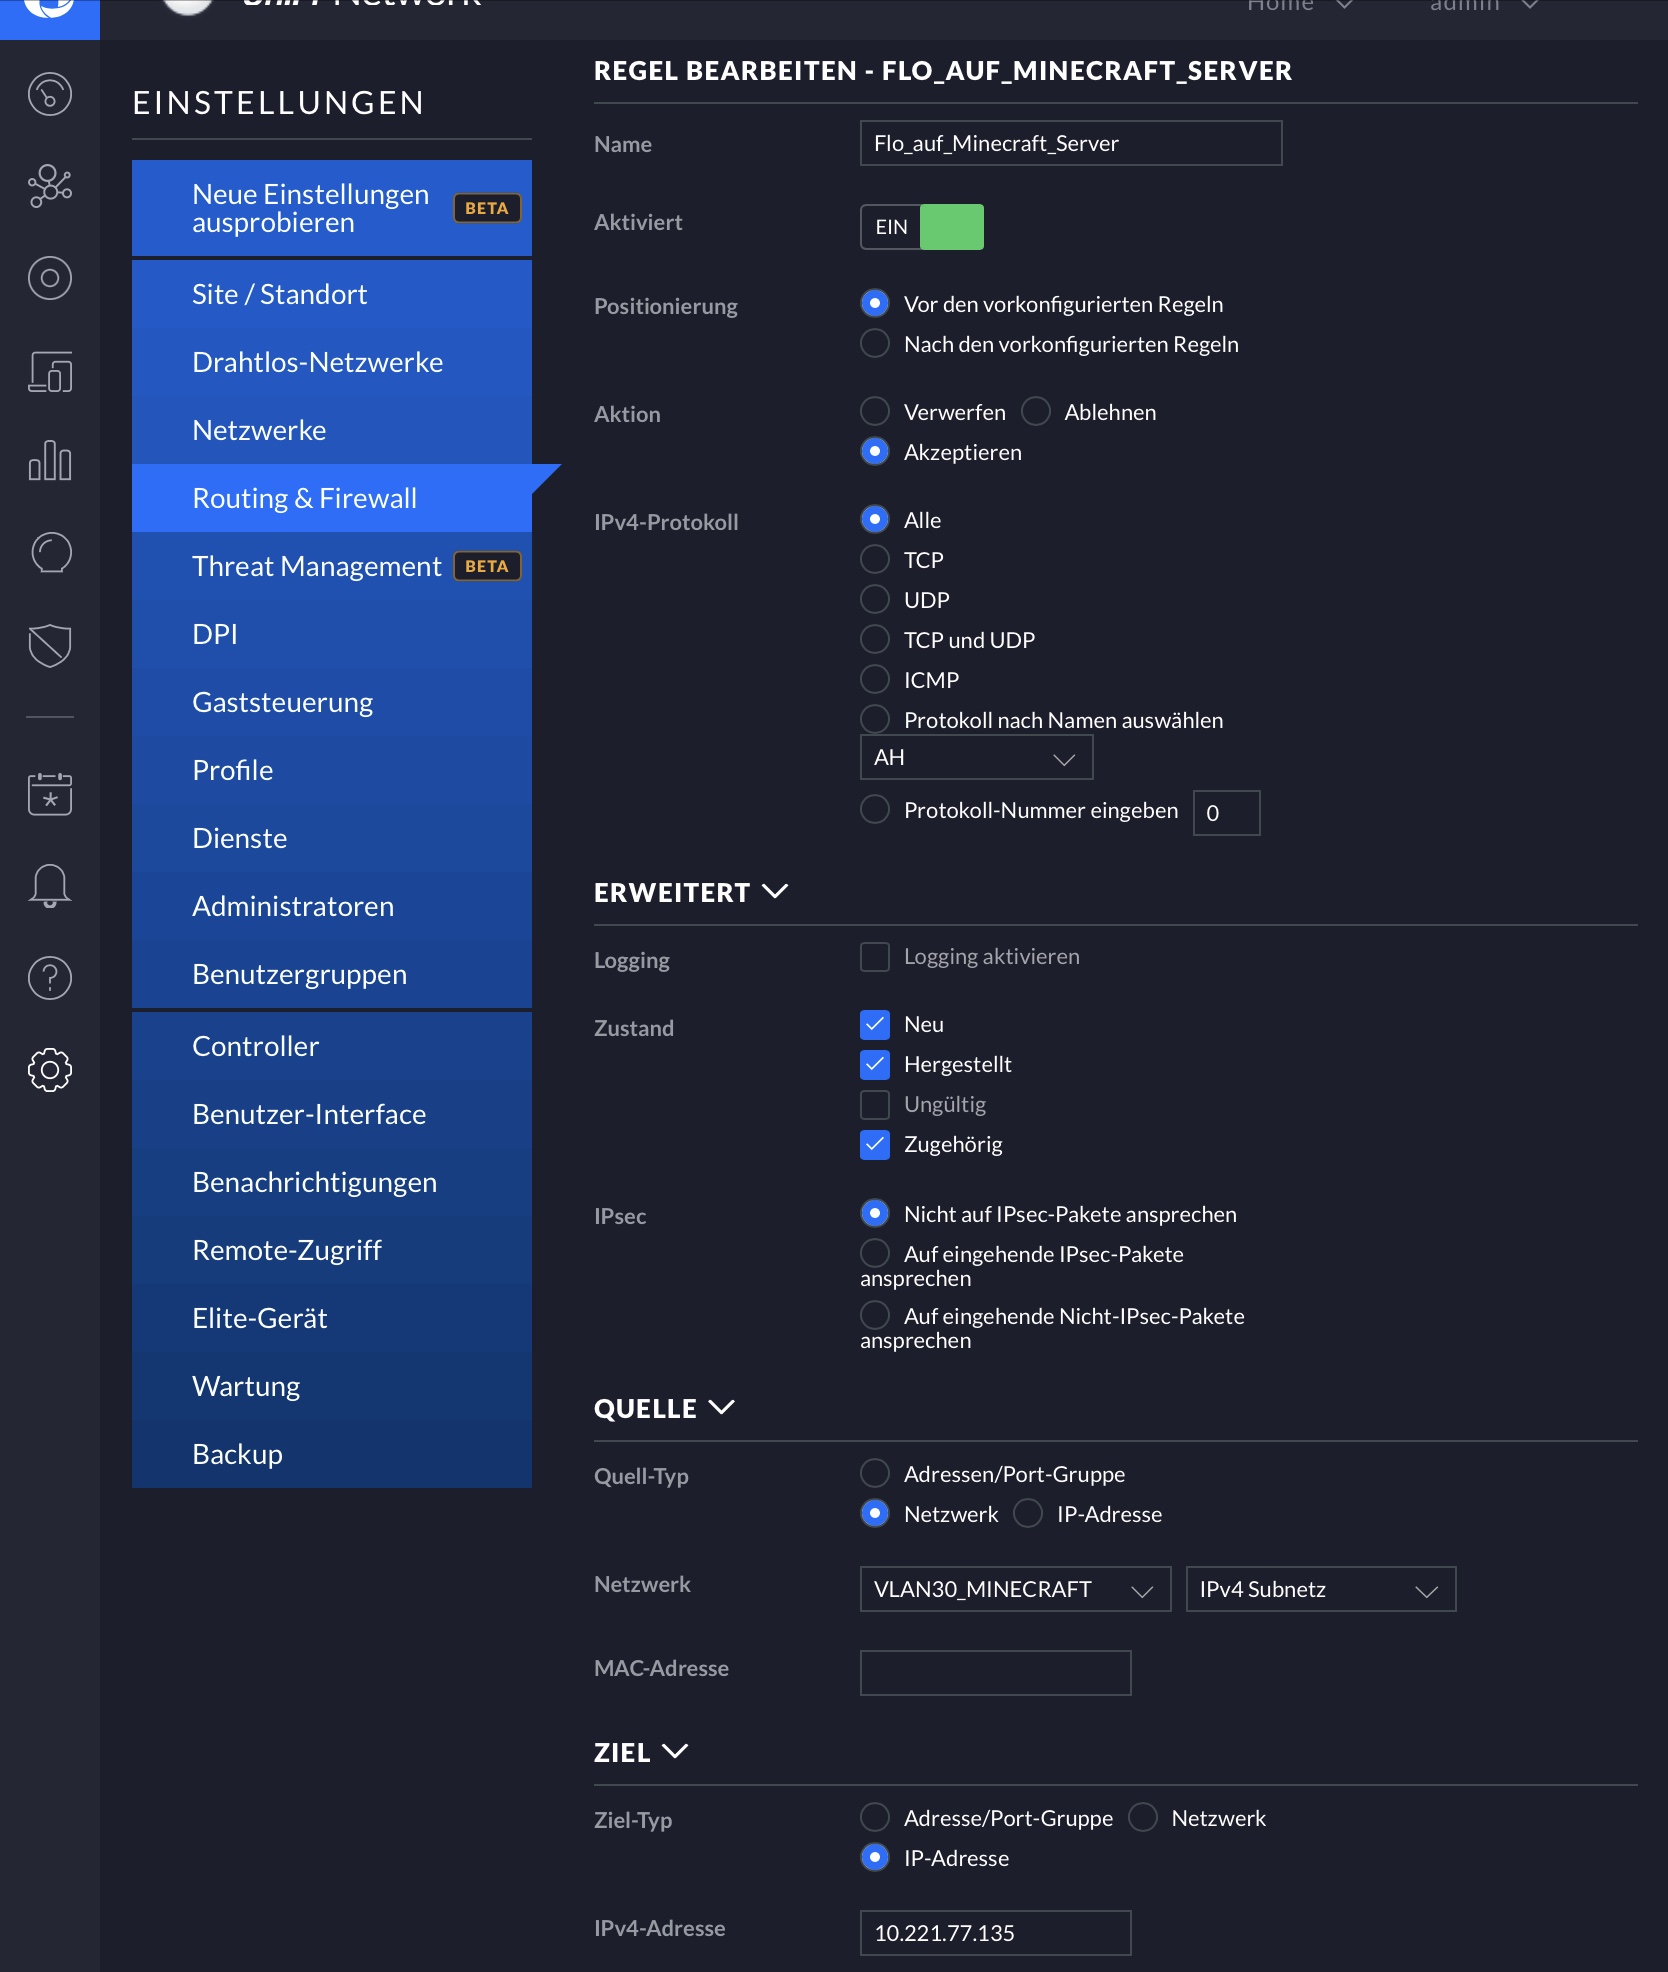
Task: Select 'Auf eingehende IPsec-Pakete ansprechen'
Action: 875,1253
